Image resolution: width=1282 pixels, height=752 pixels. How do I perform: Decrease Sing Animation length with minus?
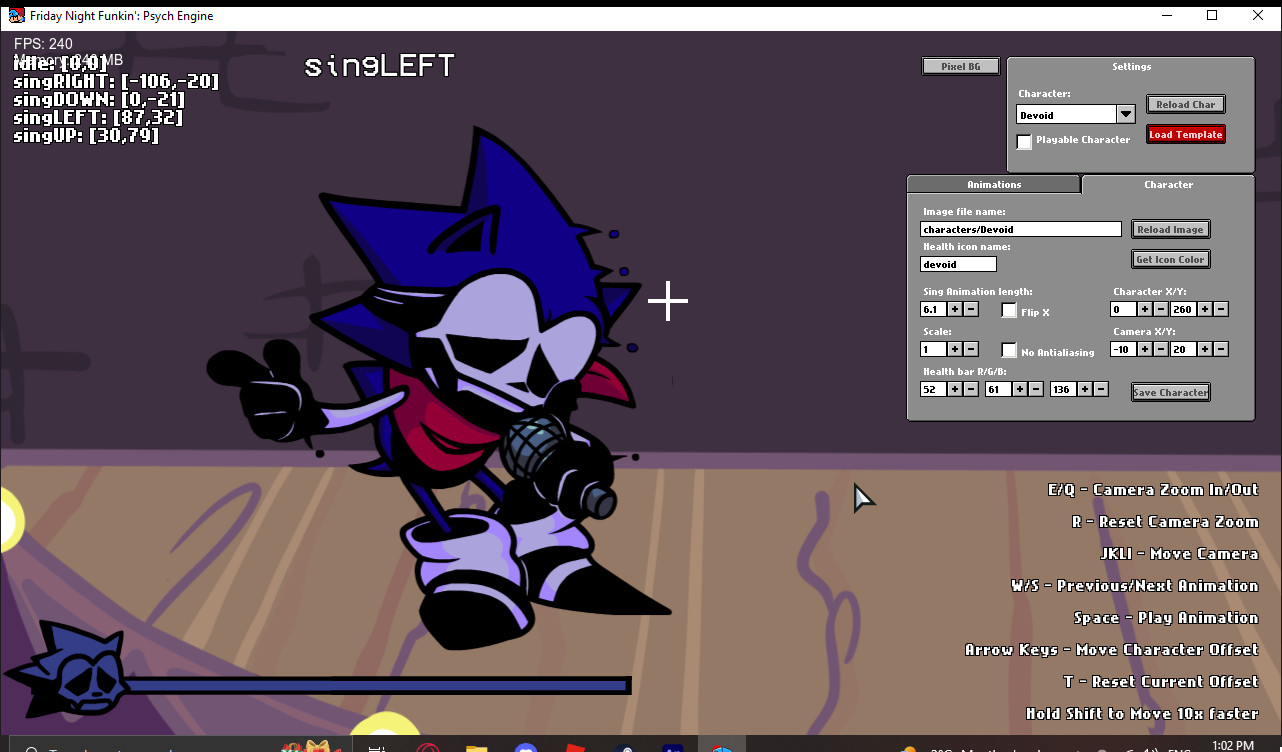tap(971, 309)
